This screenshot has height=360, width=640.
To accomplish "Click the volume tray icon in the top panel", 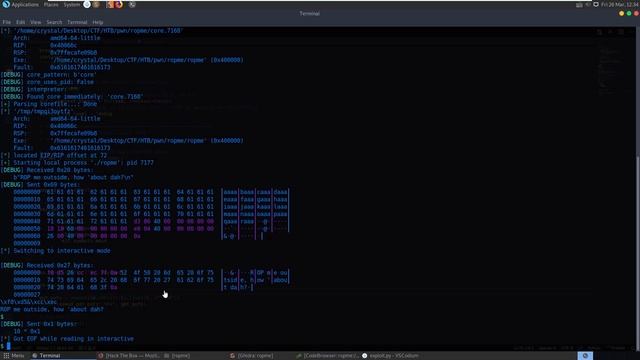I will (x=588, y=4).
